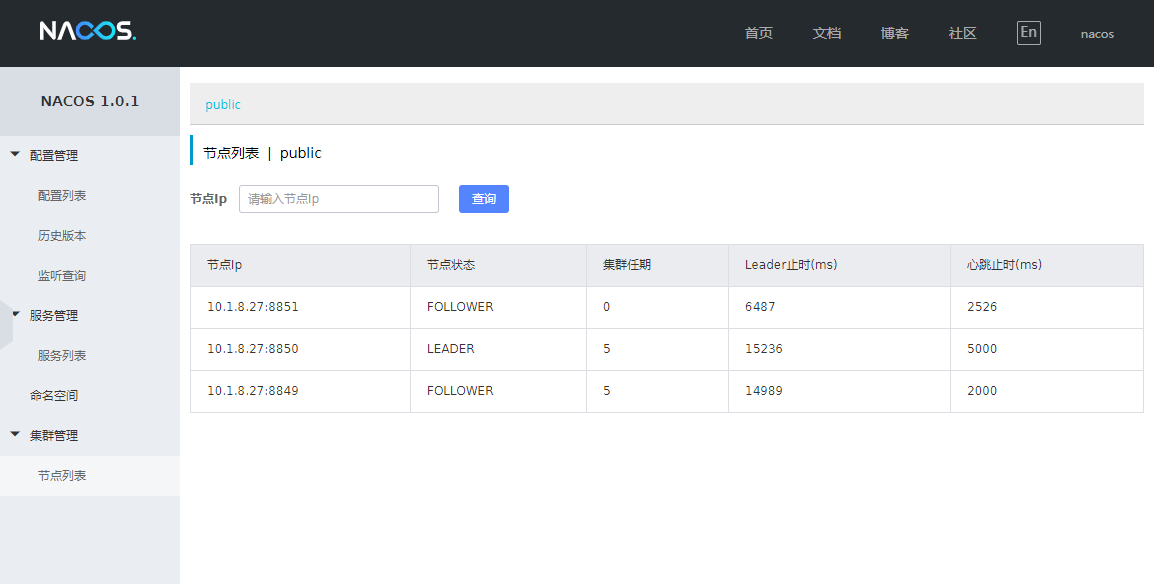The image size is (1154, 584).
Task: Select 节点列表 in the sidebar
Action: [62, 476]
